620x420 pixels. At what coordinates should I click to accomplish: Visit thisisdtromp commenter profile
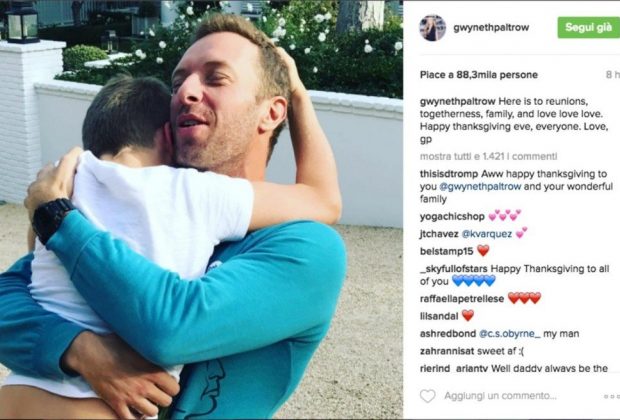point(449,174)
